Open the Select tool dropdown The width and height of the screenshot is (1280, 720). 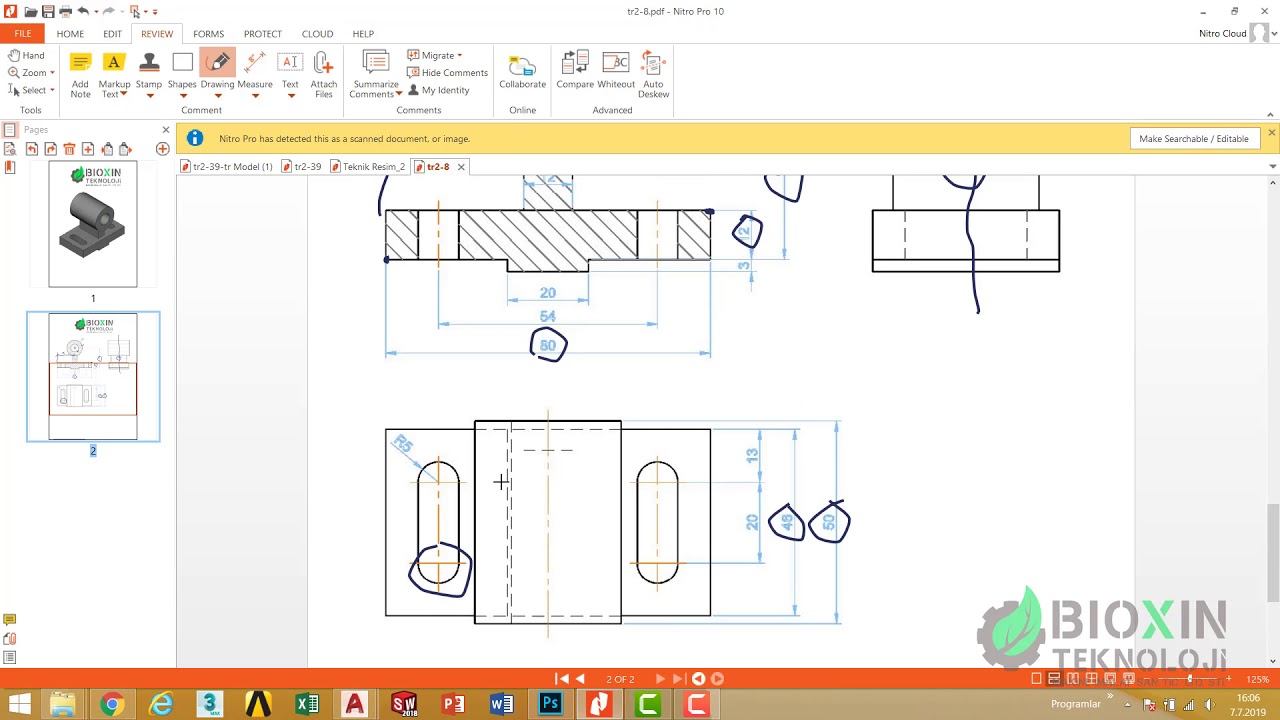[x=52, y=90]
